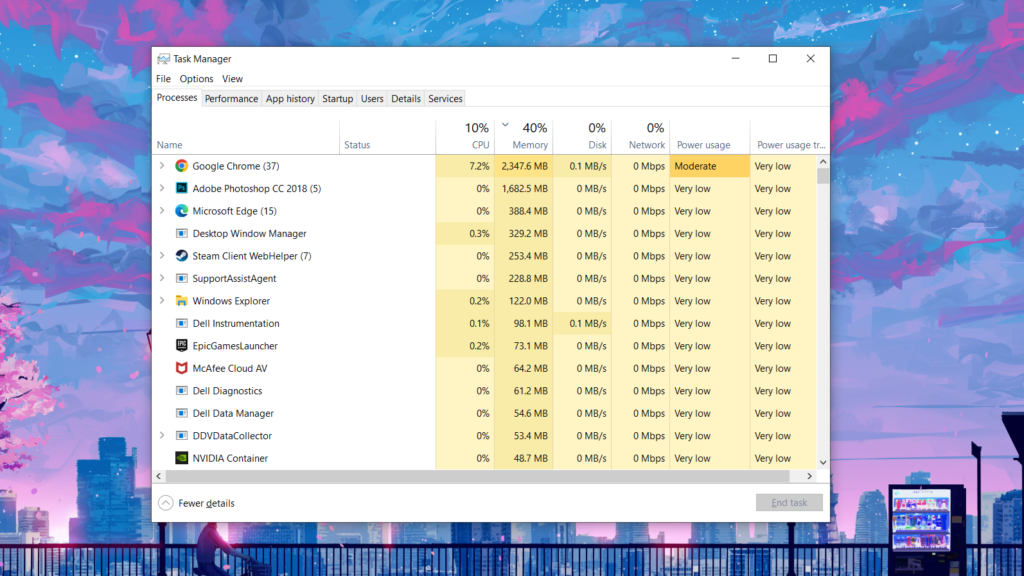Click the vertical scrollbar down arrow

pos(823,462)
